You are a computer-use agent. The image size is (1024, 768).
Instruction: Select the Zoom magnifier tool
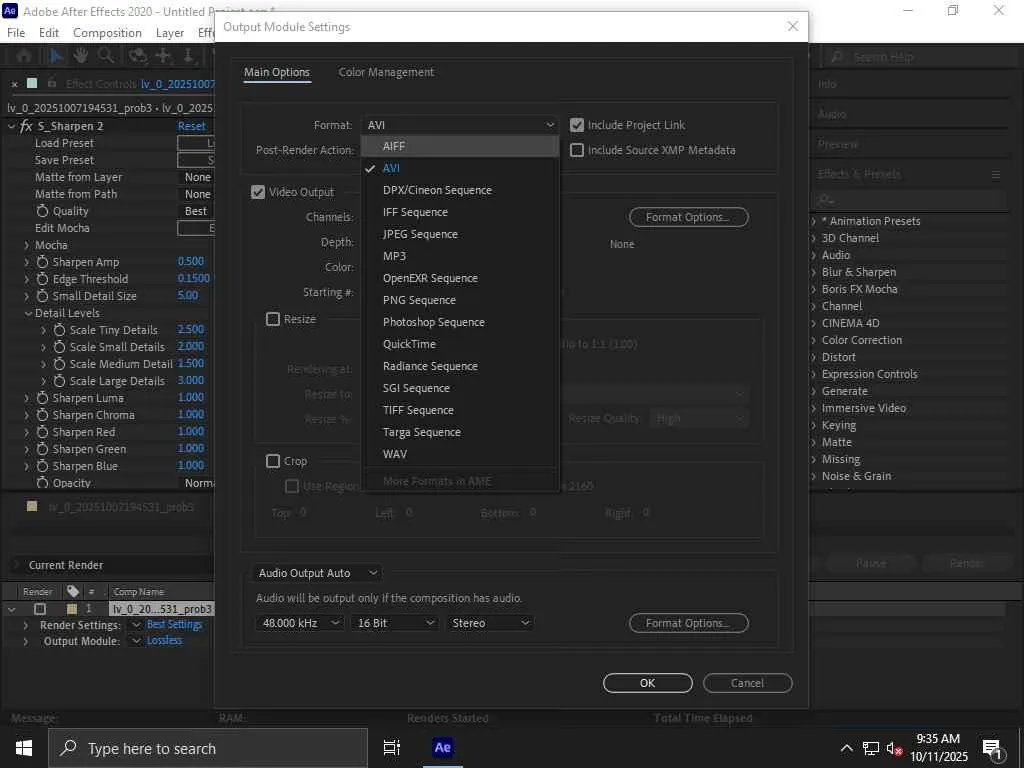click(106, 56)
